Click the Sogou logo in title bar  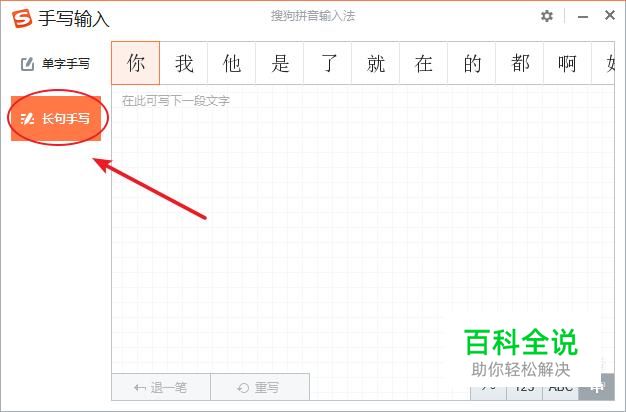tap(22, 18)
